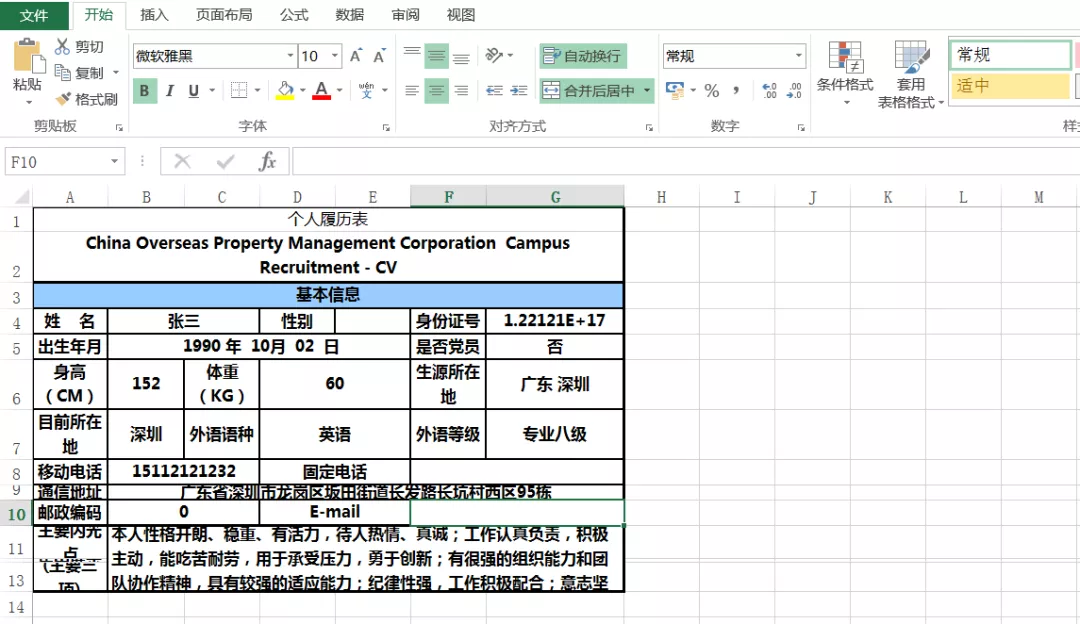Apply percent style
Viewport: 1080px width, 624px height.
pyautogui.click(x=712, y=90)
